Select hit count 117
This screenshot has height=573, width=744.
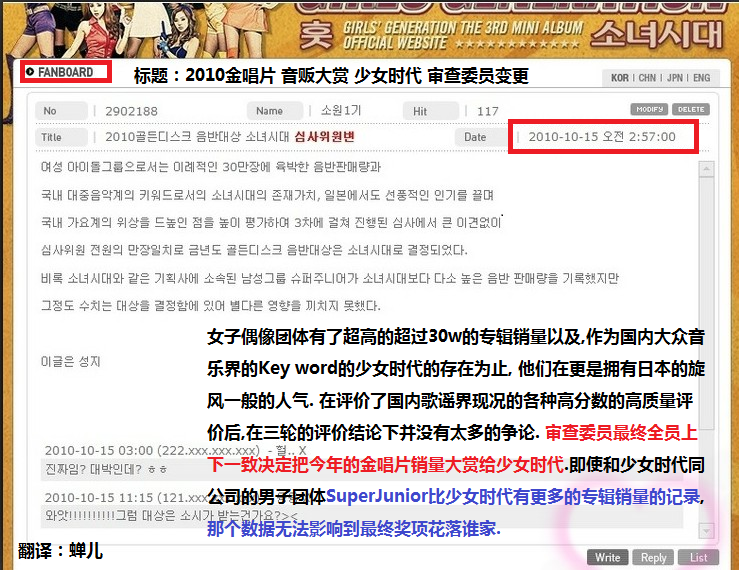pos(488,111)
